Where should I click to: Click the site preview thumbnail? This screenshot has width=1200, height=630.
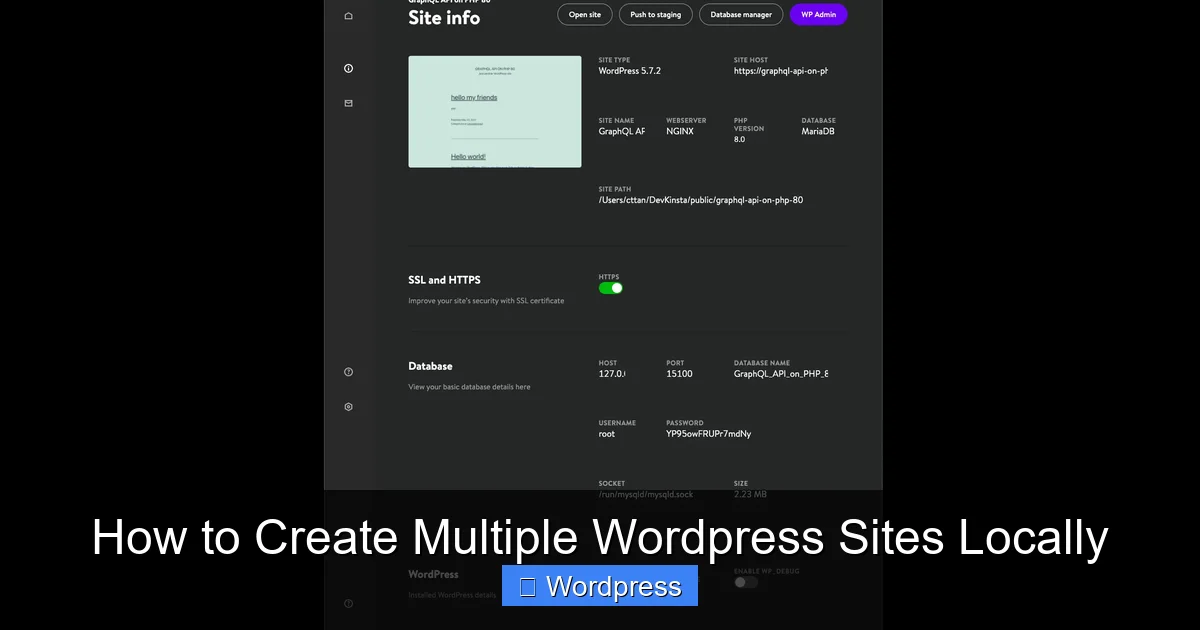[x=494, y=111]
